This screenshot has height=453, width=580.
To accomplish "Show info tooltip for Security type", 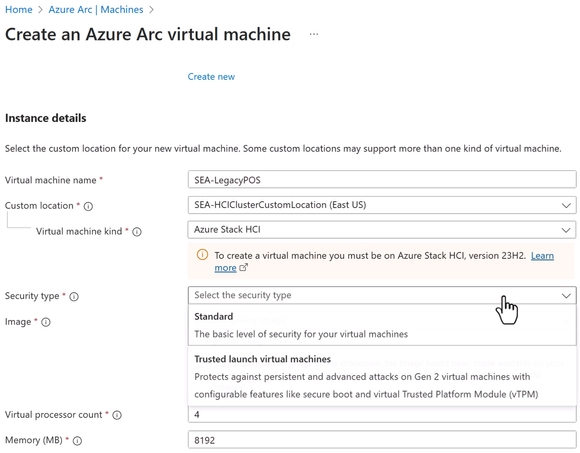I will click(74, 297).
